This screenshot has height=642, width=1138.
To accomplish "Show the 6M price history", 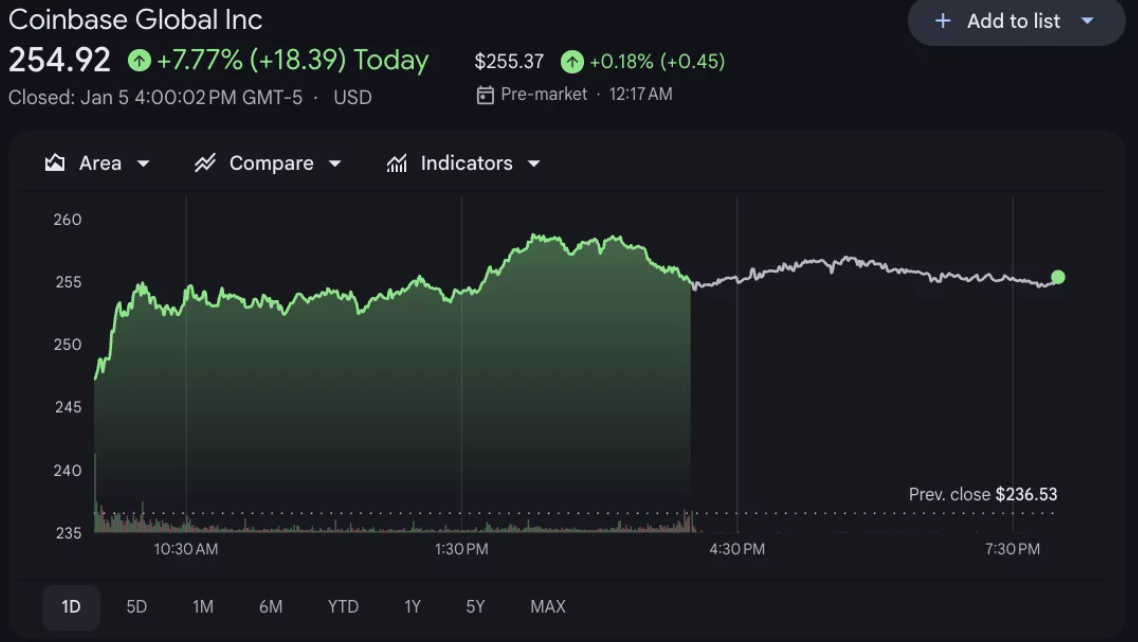I will click(270, 606).
